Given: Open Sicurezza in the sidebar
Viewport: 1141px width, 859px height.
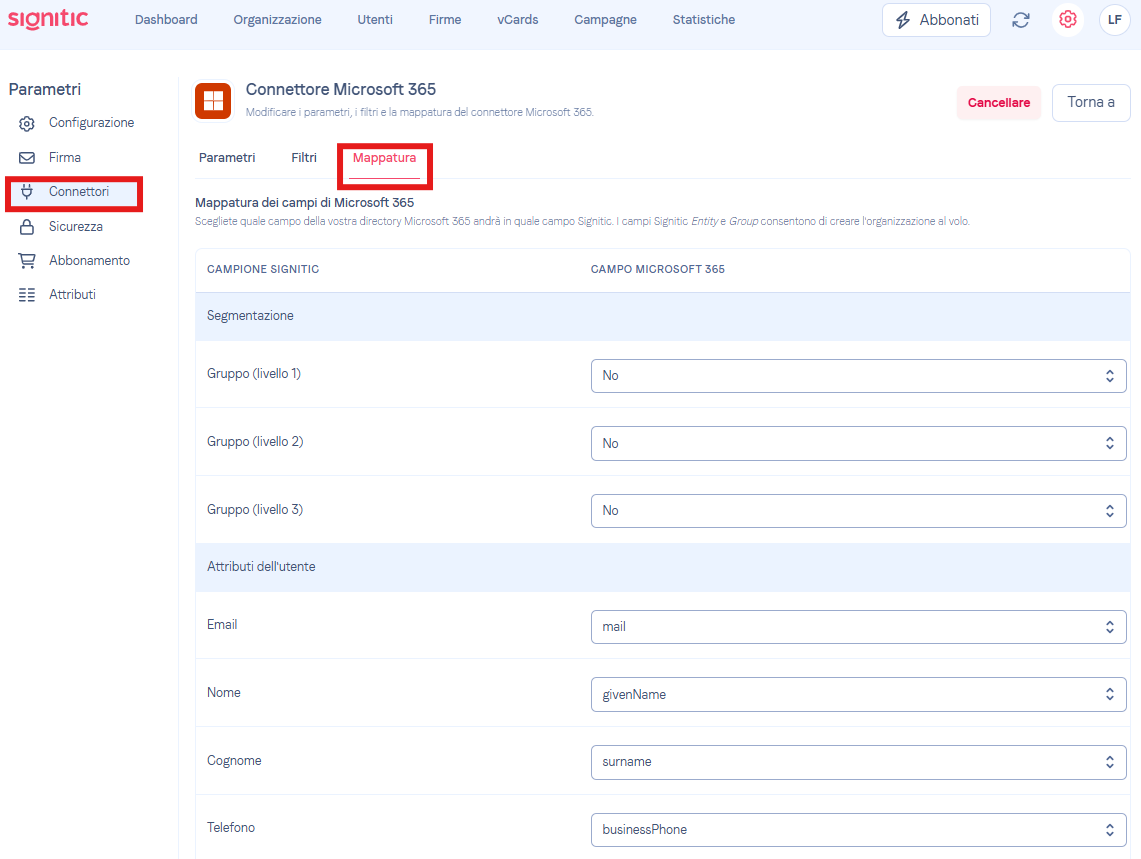Looking at the screenshot, I should [x=76, y=226].
